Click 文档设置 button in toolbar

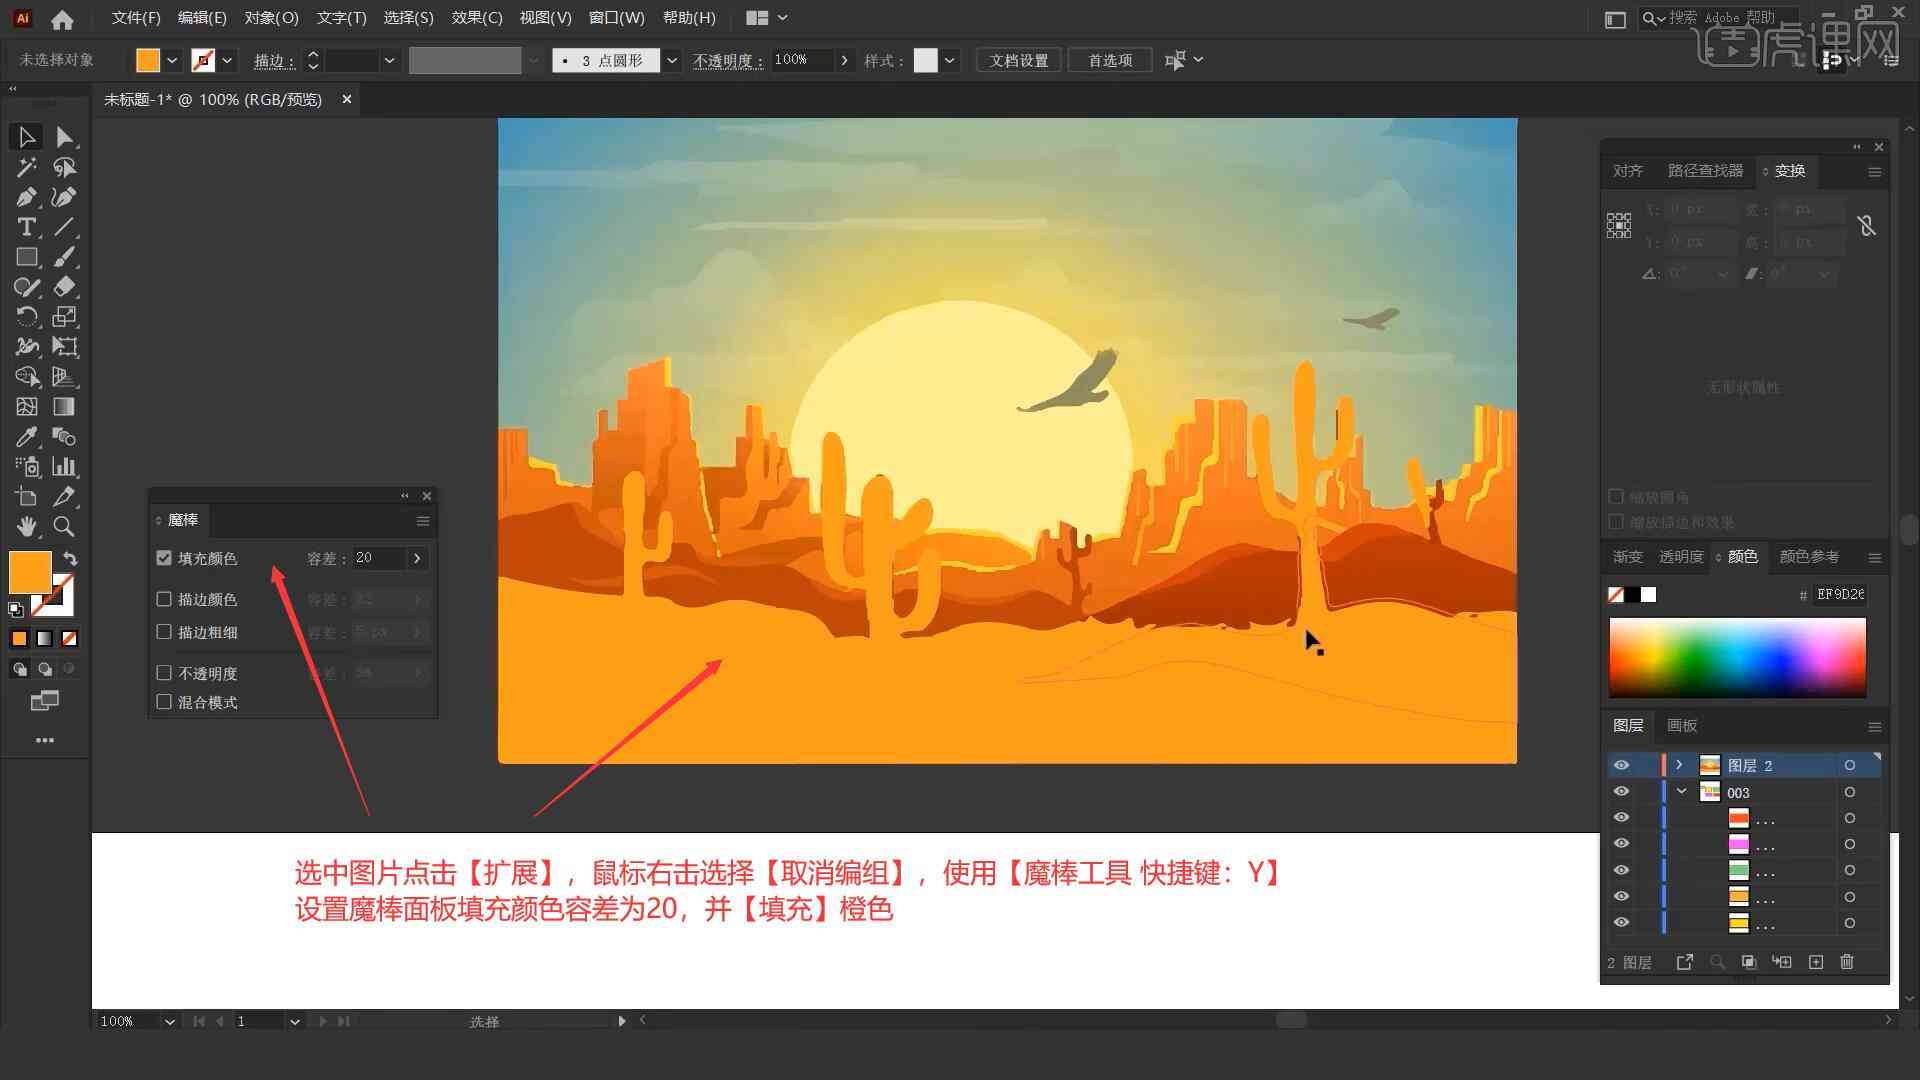pyautogui.click(x=1026, y=59)
